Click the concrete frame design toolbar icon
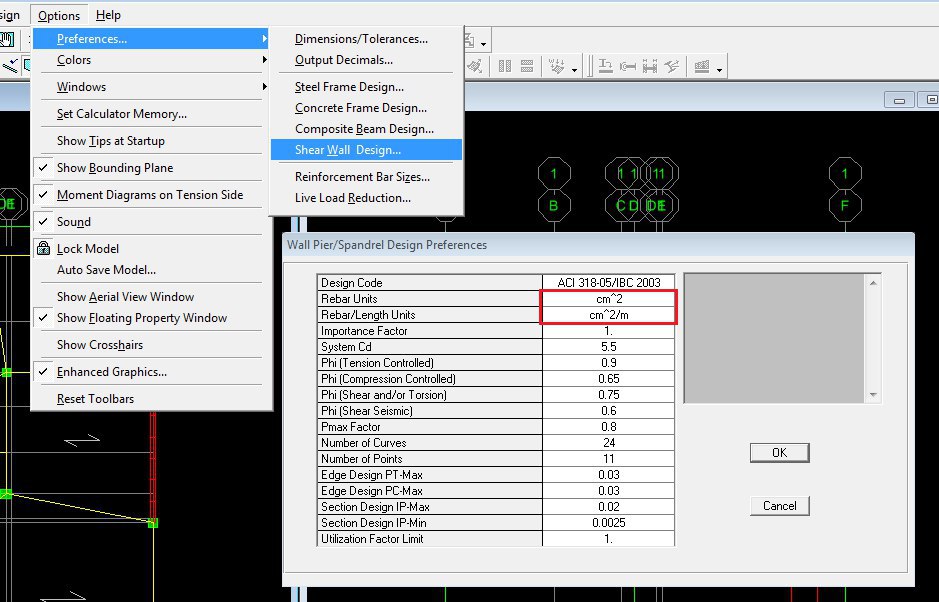The height and width of the screenshot is (602, 939). pyautogui.click(x=628, y=66)
